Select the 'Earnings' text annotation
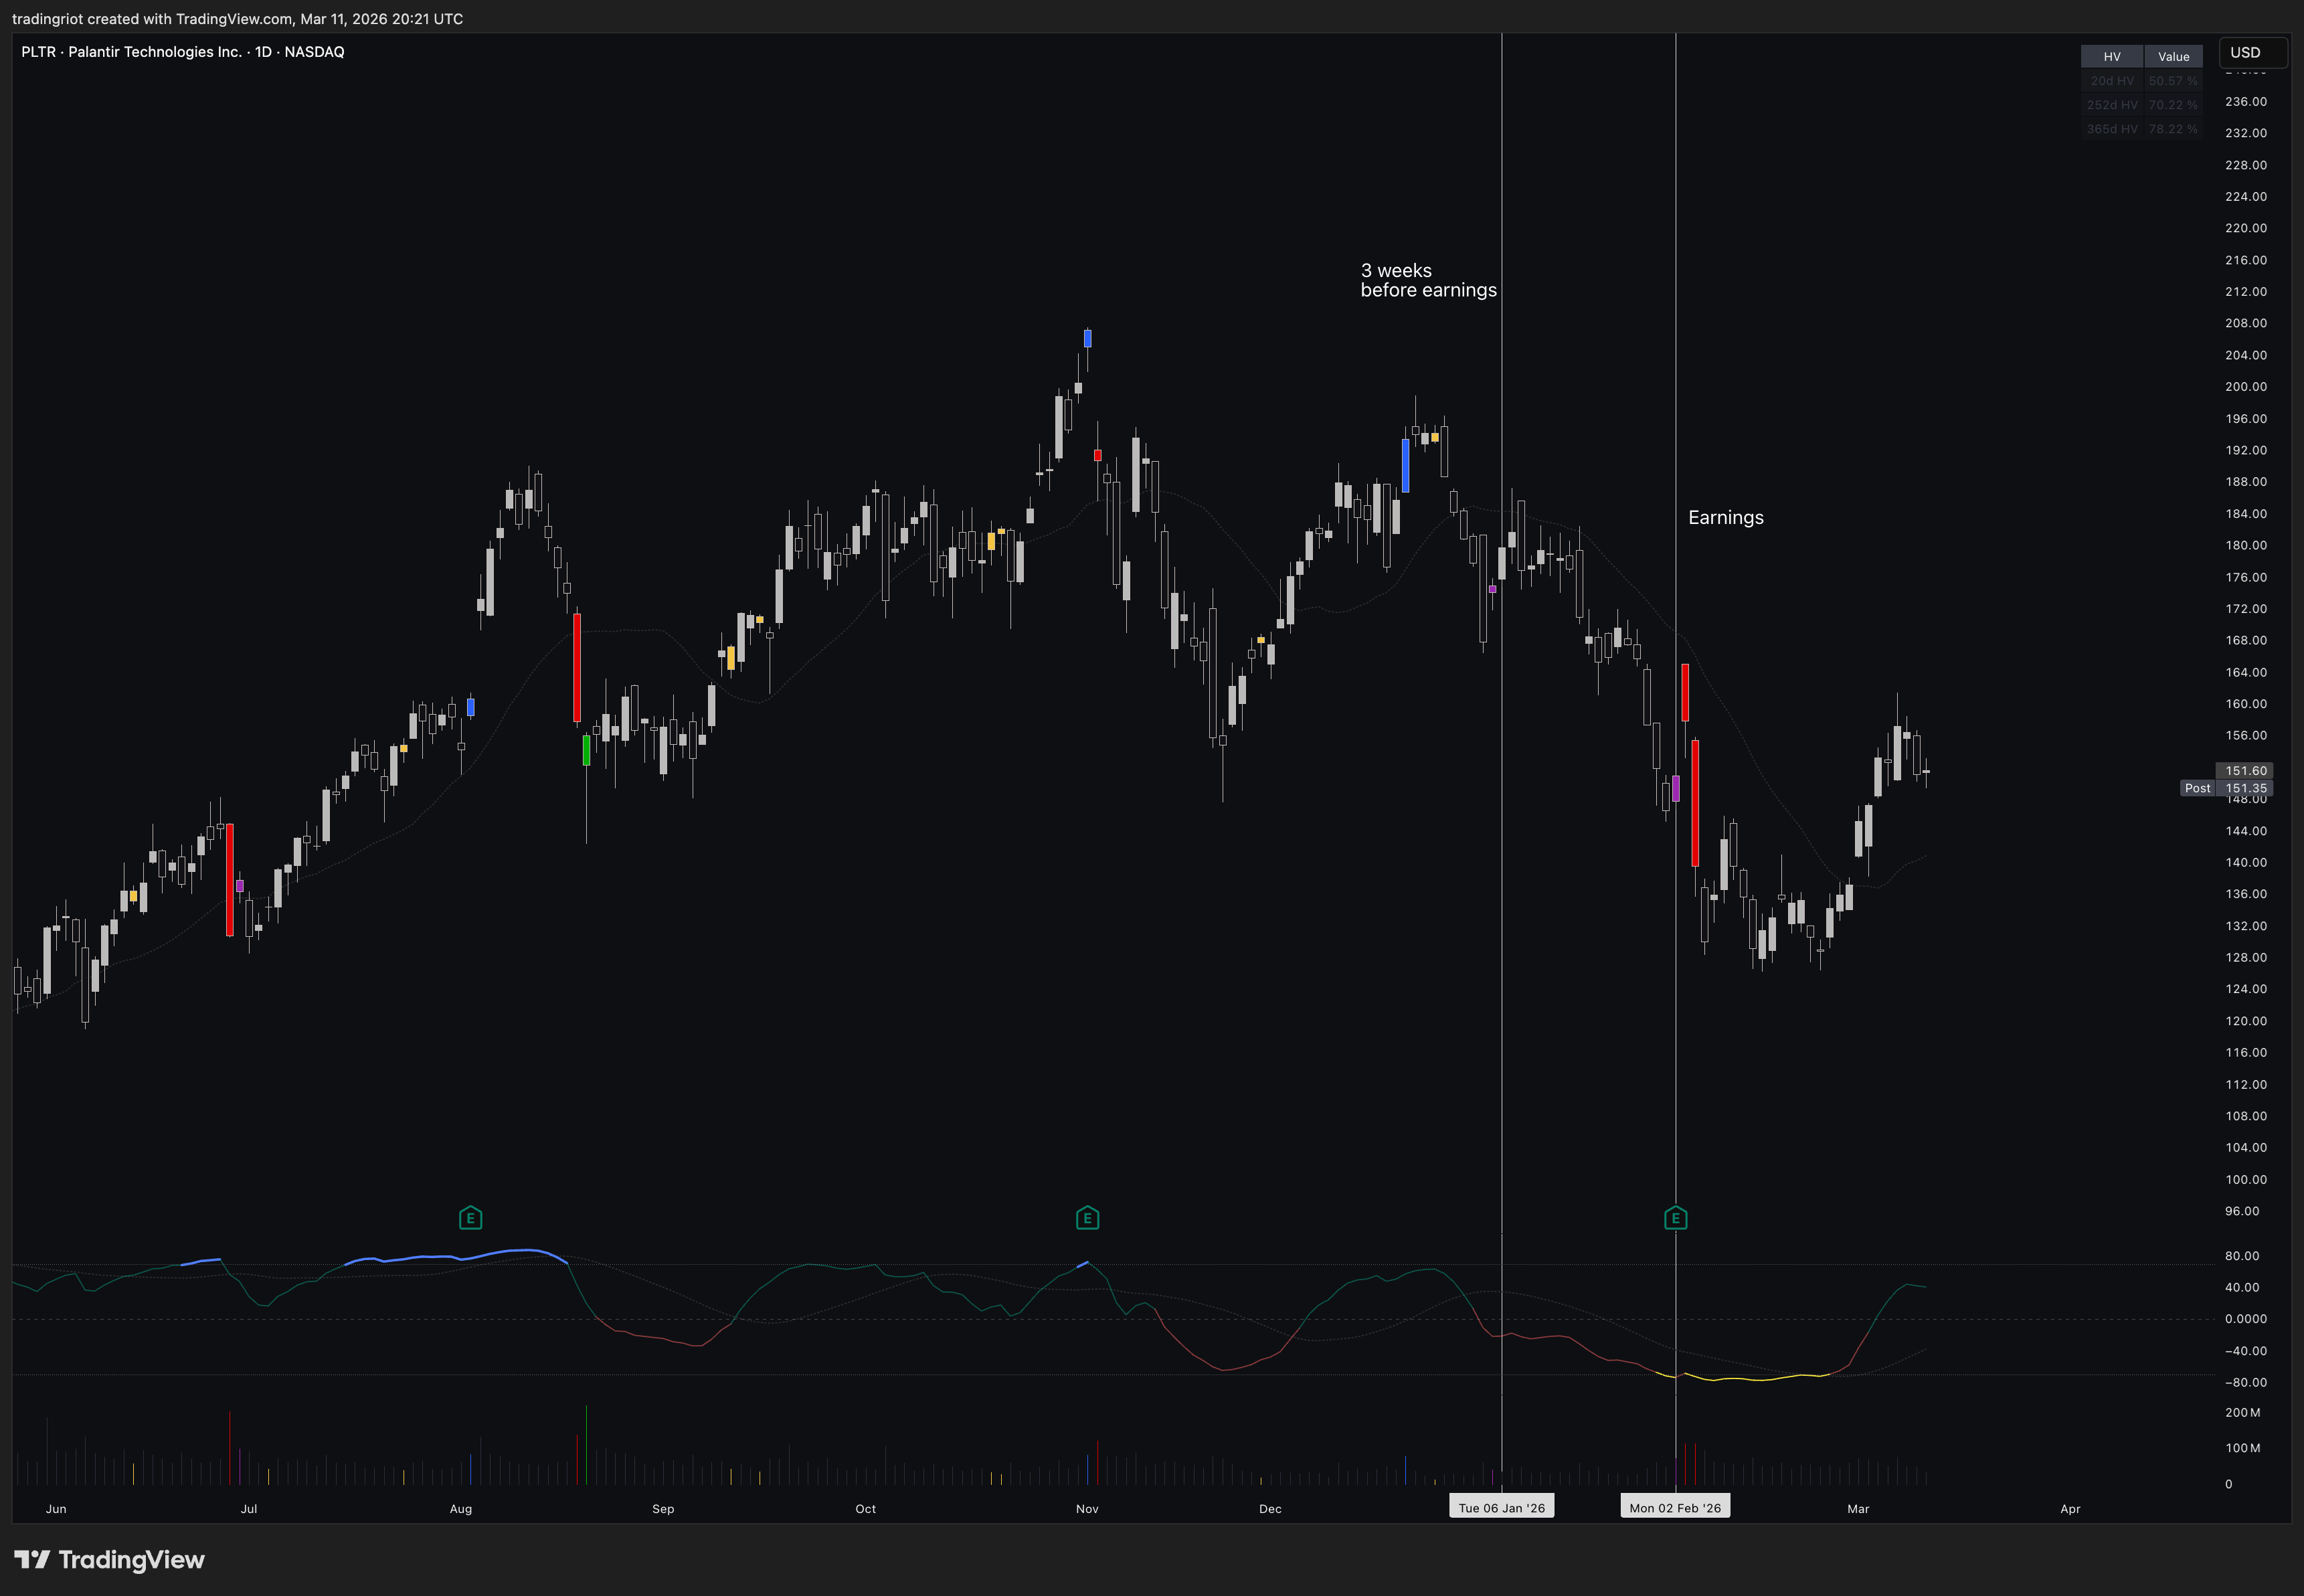This screenshot has width=2304, height=1596. 1725,518
